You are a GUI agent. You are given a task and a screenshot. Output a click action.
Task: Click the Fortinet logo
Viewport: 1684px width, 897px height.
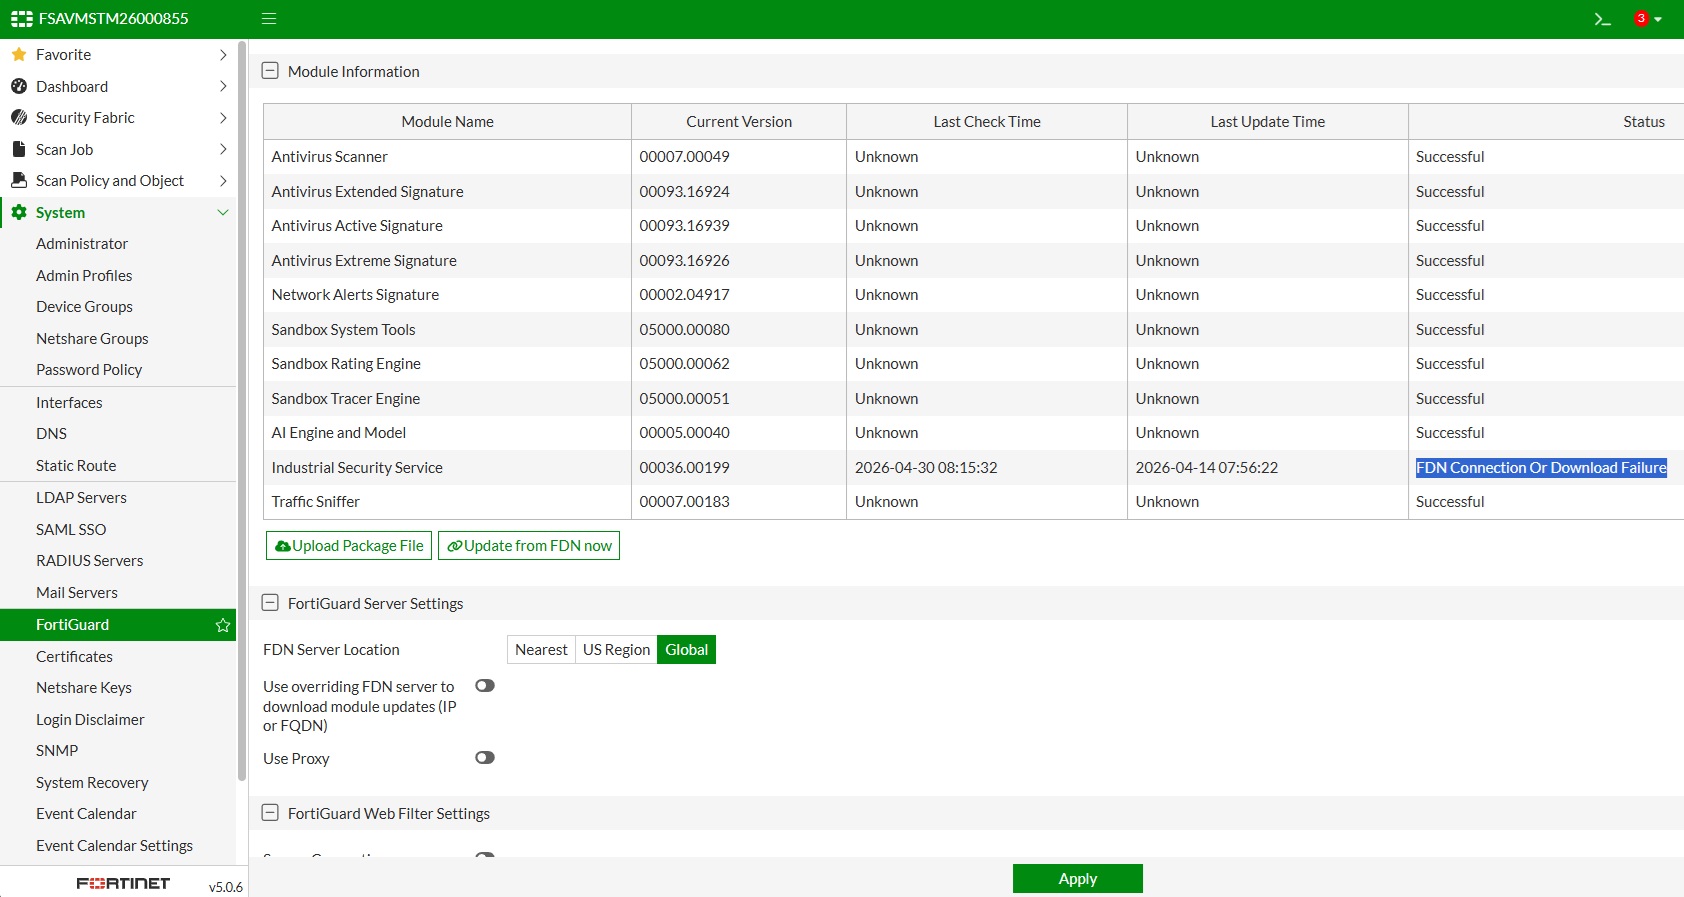click(x=123, y=884)
